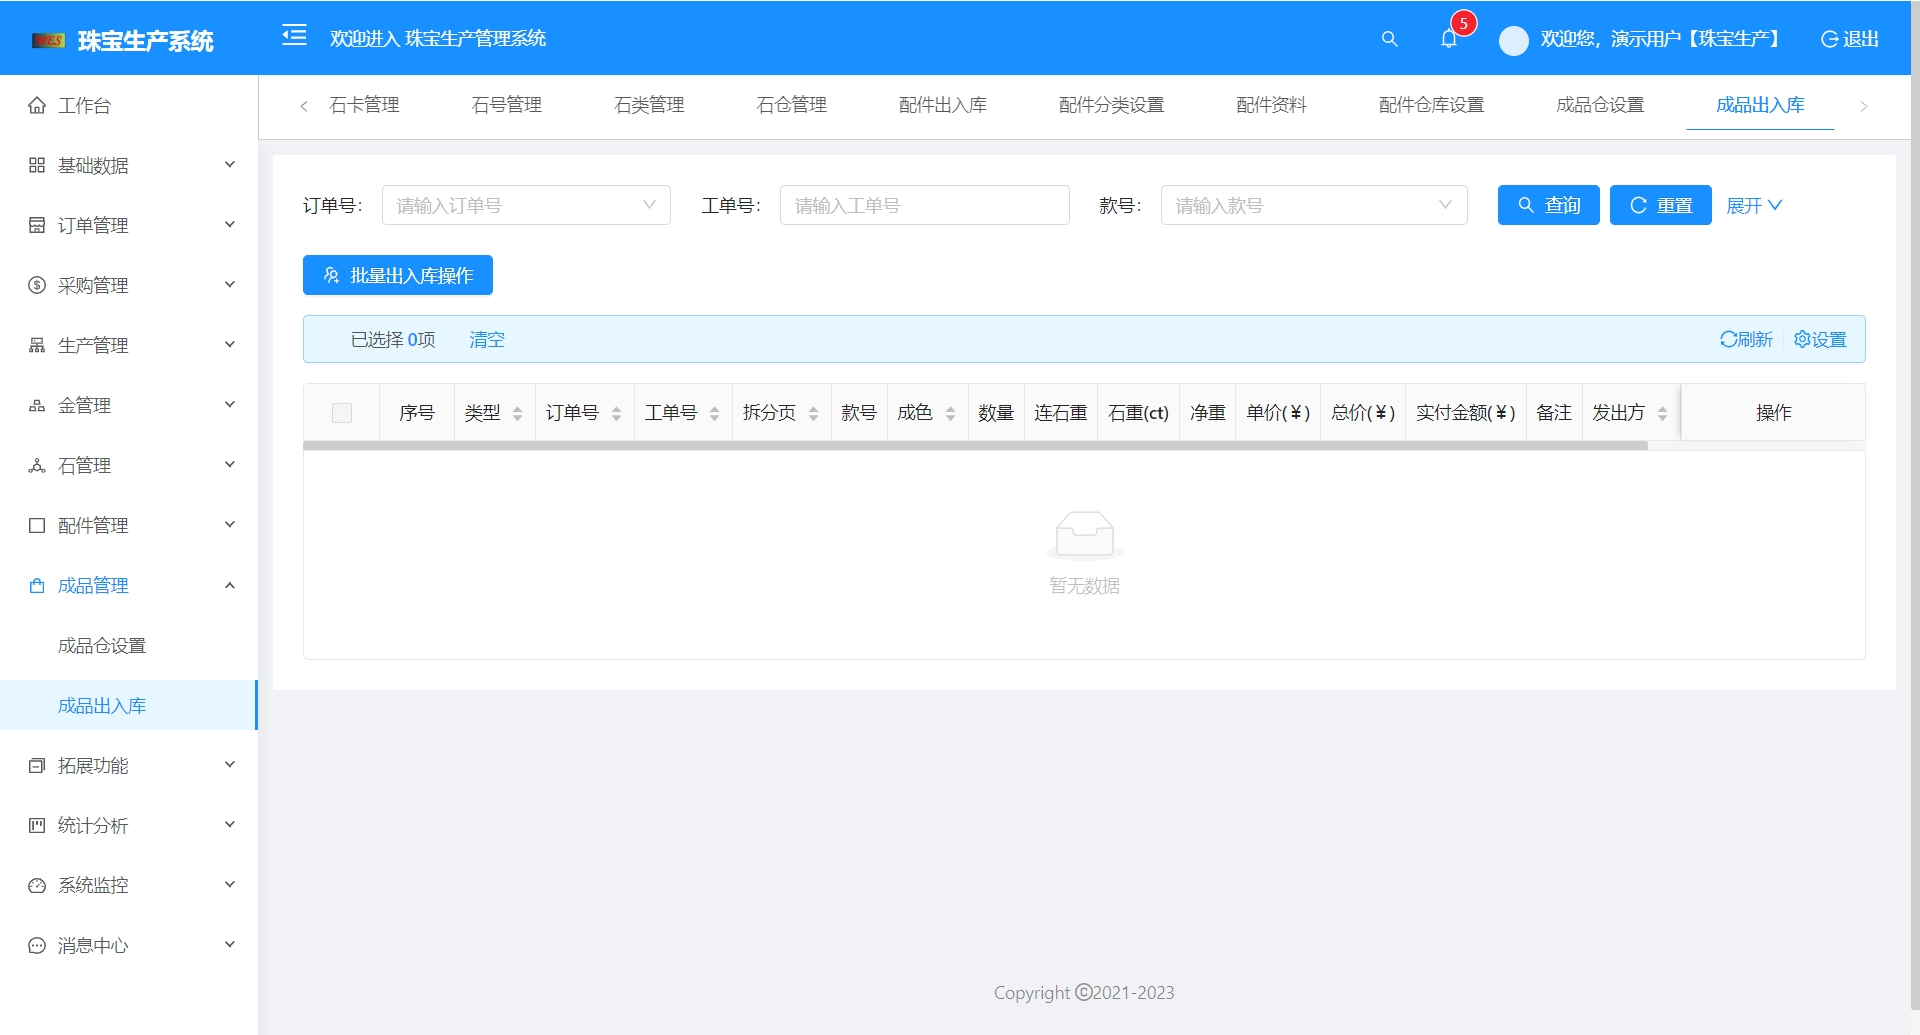Focus the 工单号 input field
Image resolution: width=1920 pixels, height=1035 pixels.
924,205
